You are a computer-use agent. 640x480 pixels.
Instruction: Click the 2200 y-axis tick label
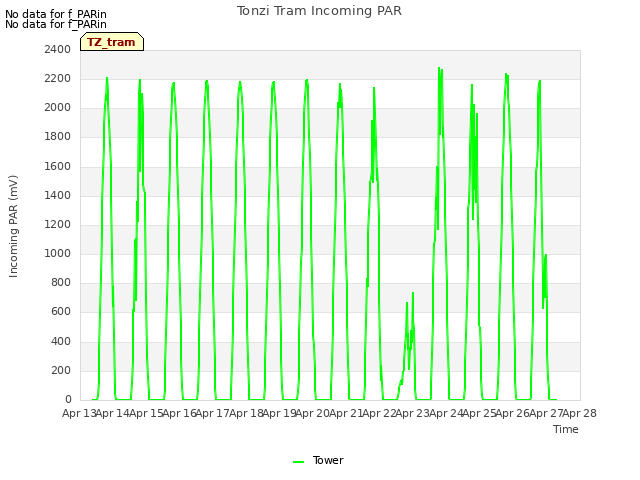coord(58,78)
